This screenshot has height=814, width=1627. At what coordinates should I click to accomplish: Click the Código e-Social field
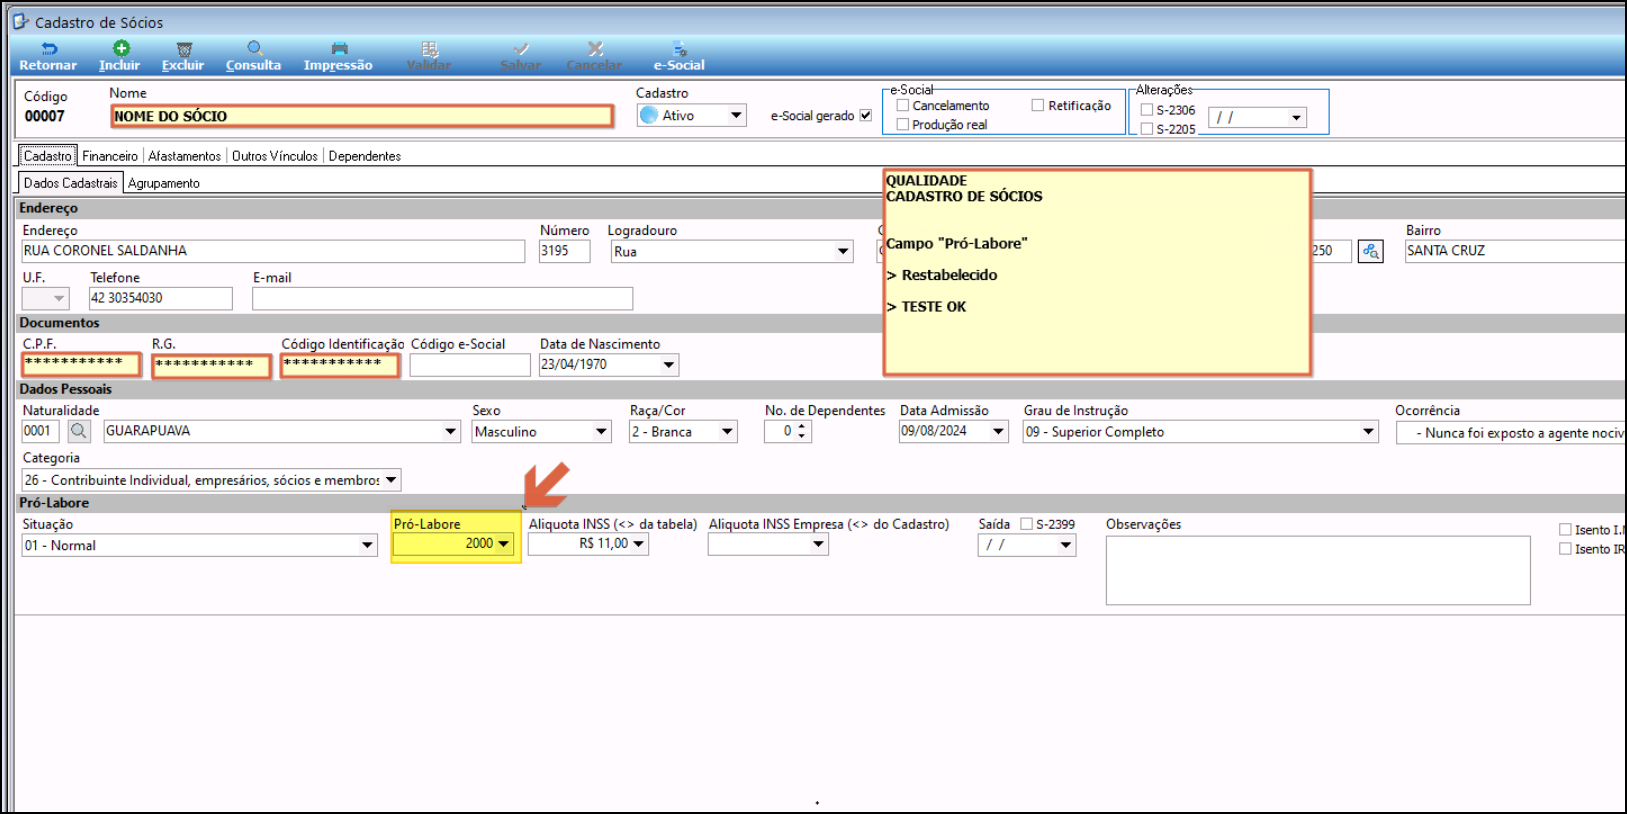tap(470, 365)
